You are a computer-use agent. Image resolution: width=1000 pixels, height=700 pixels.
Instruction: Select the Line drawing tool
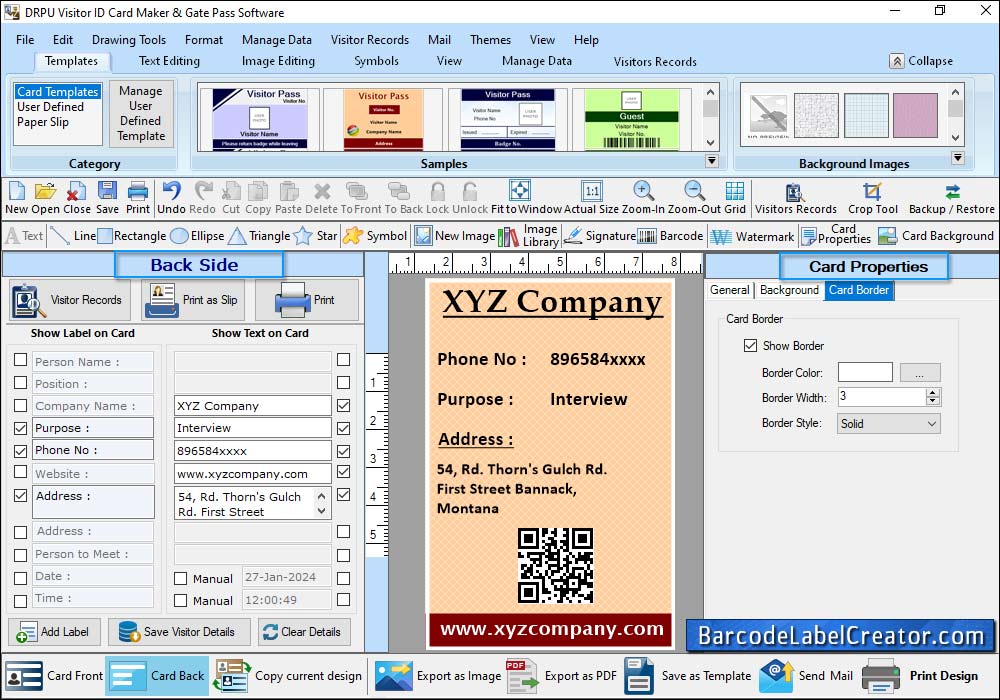click(x=73, y=236)
